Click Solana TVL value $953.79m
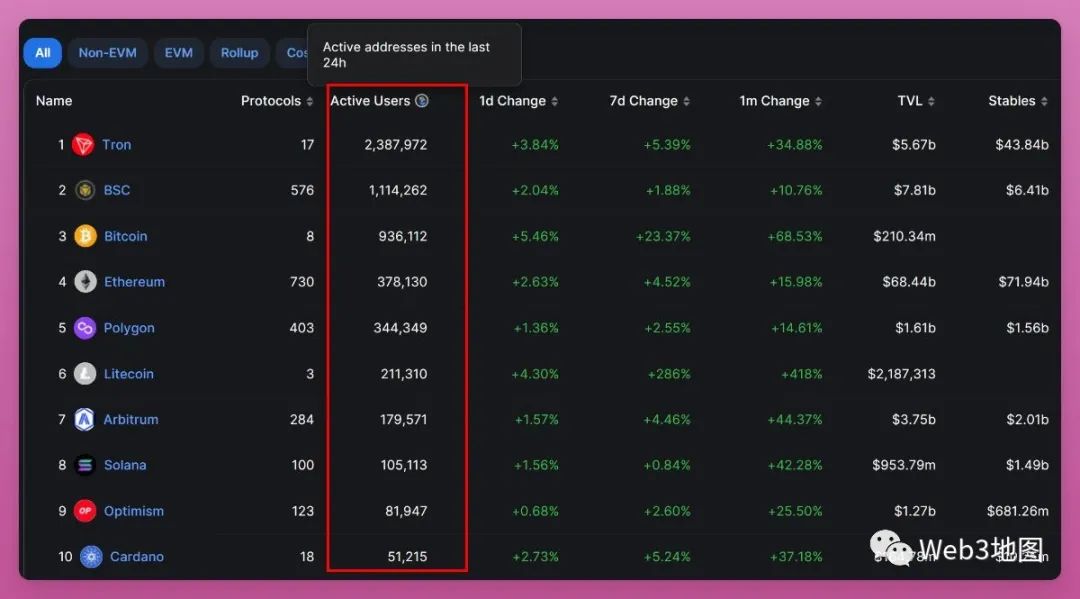 904,465
